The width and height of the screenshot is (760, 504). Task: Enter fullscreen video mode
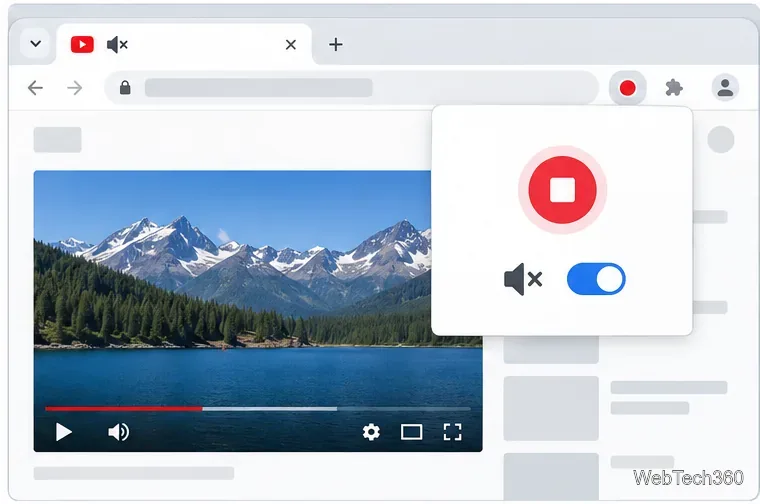coord(453,432)
